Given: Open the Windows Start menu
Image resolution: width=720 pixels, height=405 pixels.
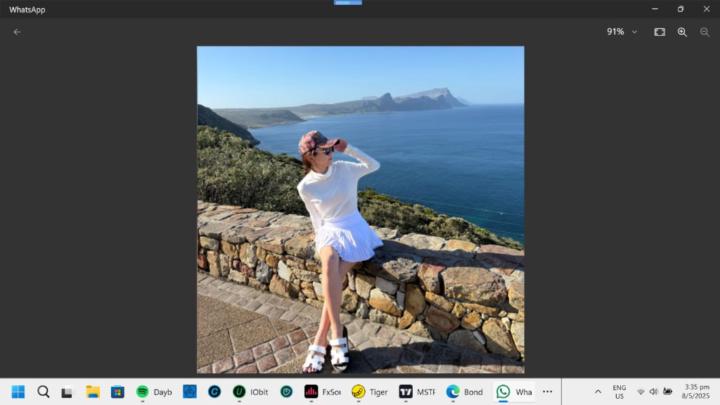Looking at the screenshot, I should point(18,392).
